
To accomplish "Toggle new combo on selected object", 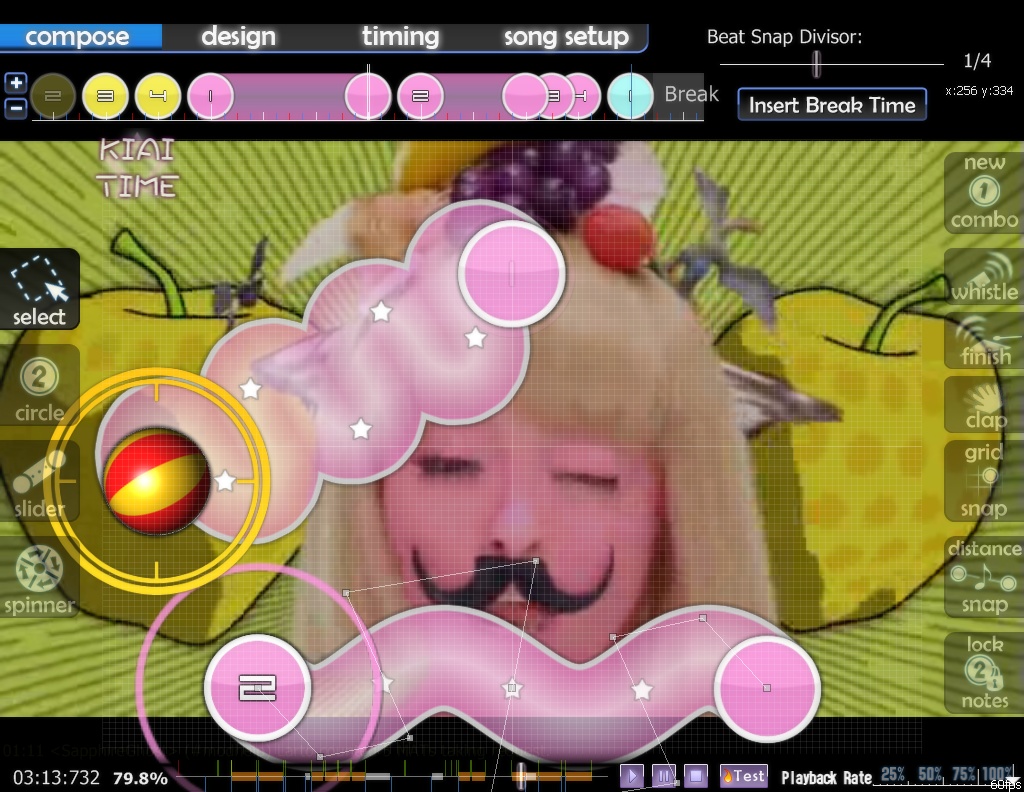I will [x=984, y=193].
